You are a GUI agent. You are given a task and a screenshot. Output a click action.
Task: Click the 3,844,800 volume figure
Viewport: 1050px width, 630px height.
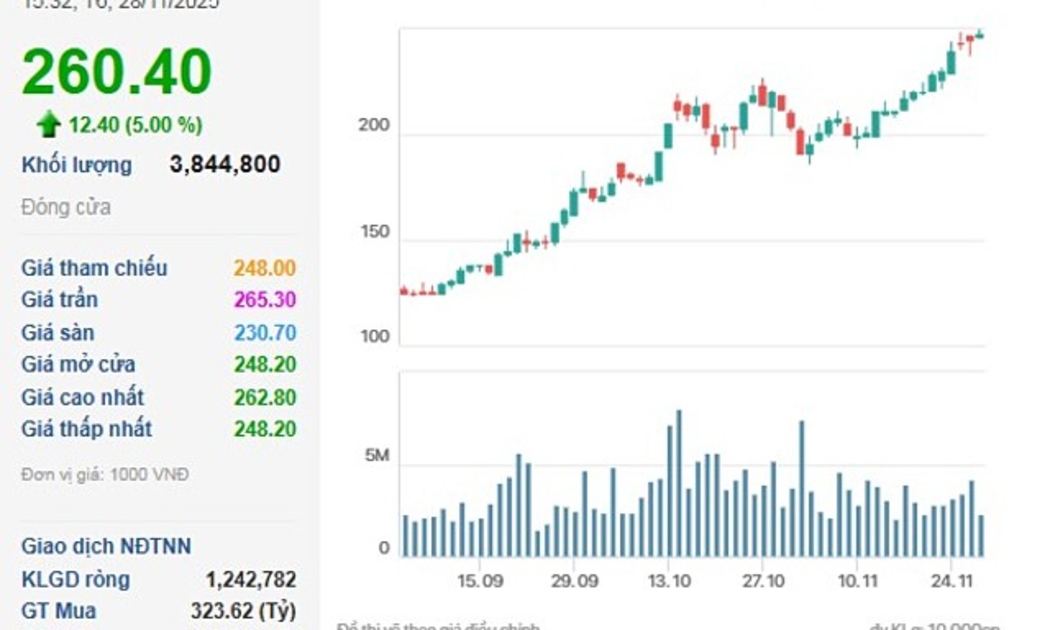pos(225,165)
